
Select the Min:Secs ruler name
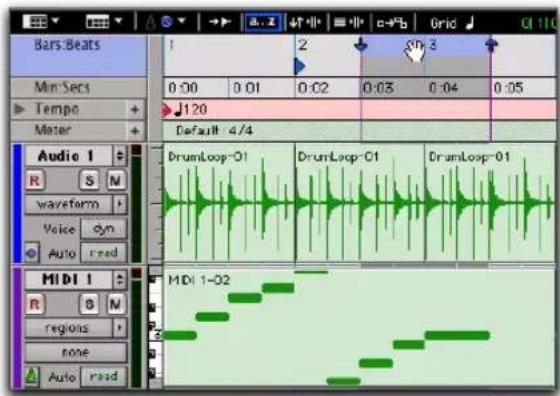click(62, 87)
